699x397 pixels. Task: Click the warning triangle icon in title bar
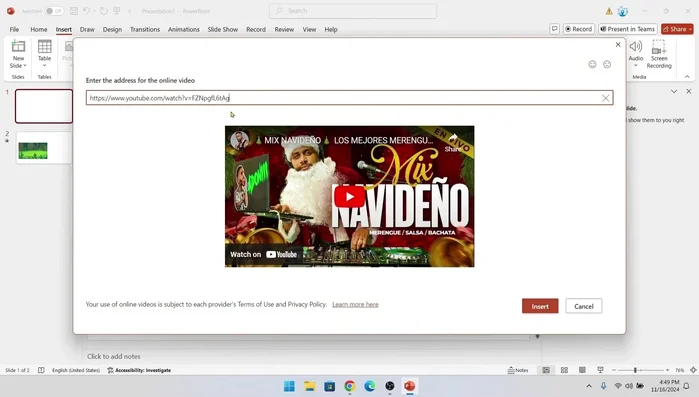tap(609, 11)
